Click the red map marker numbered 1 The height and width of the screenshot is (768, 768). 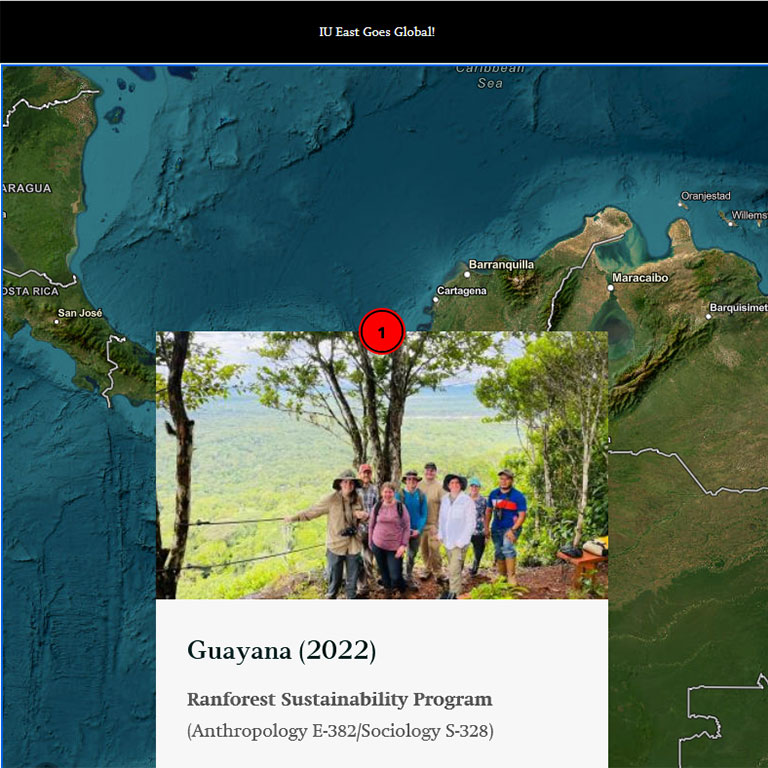coord(382,332)
